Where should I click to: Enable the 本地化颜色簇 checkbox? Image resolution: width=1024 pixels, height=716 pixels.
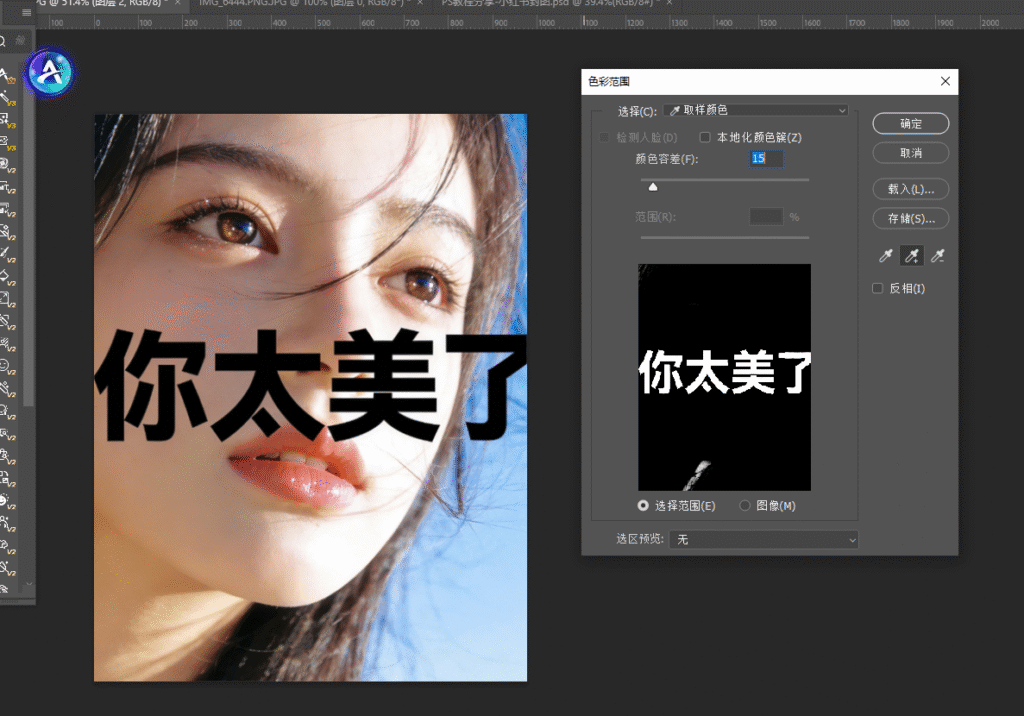705,137
